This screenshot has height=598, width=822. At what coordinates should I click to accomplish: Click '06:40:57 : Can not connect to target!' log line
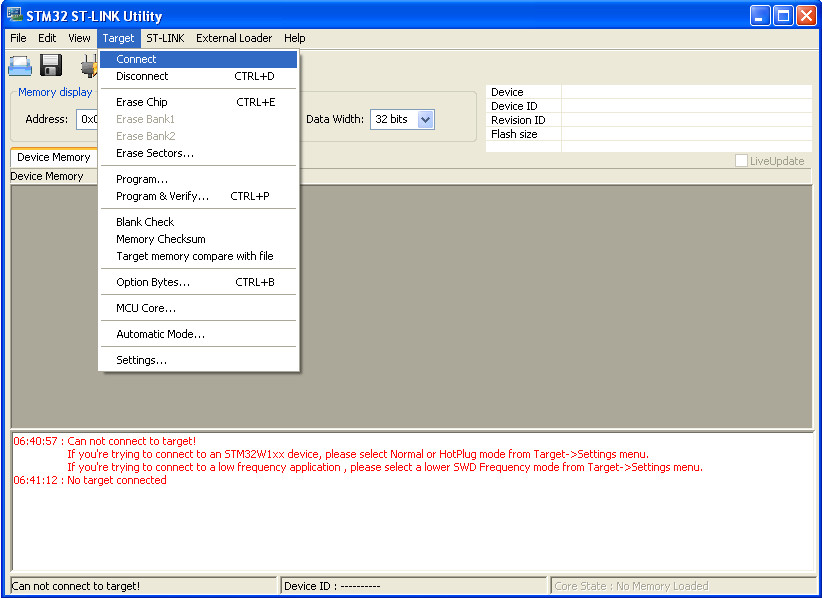click(105, 441)
